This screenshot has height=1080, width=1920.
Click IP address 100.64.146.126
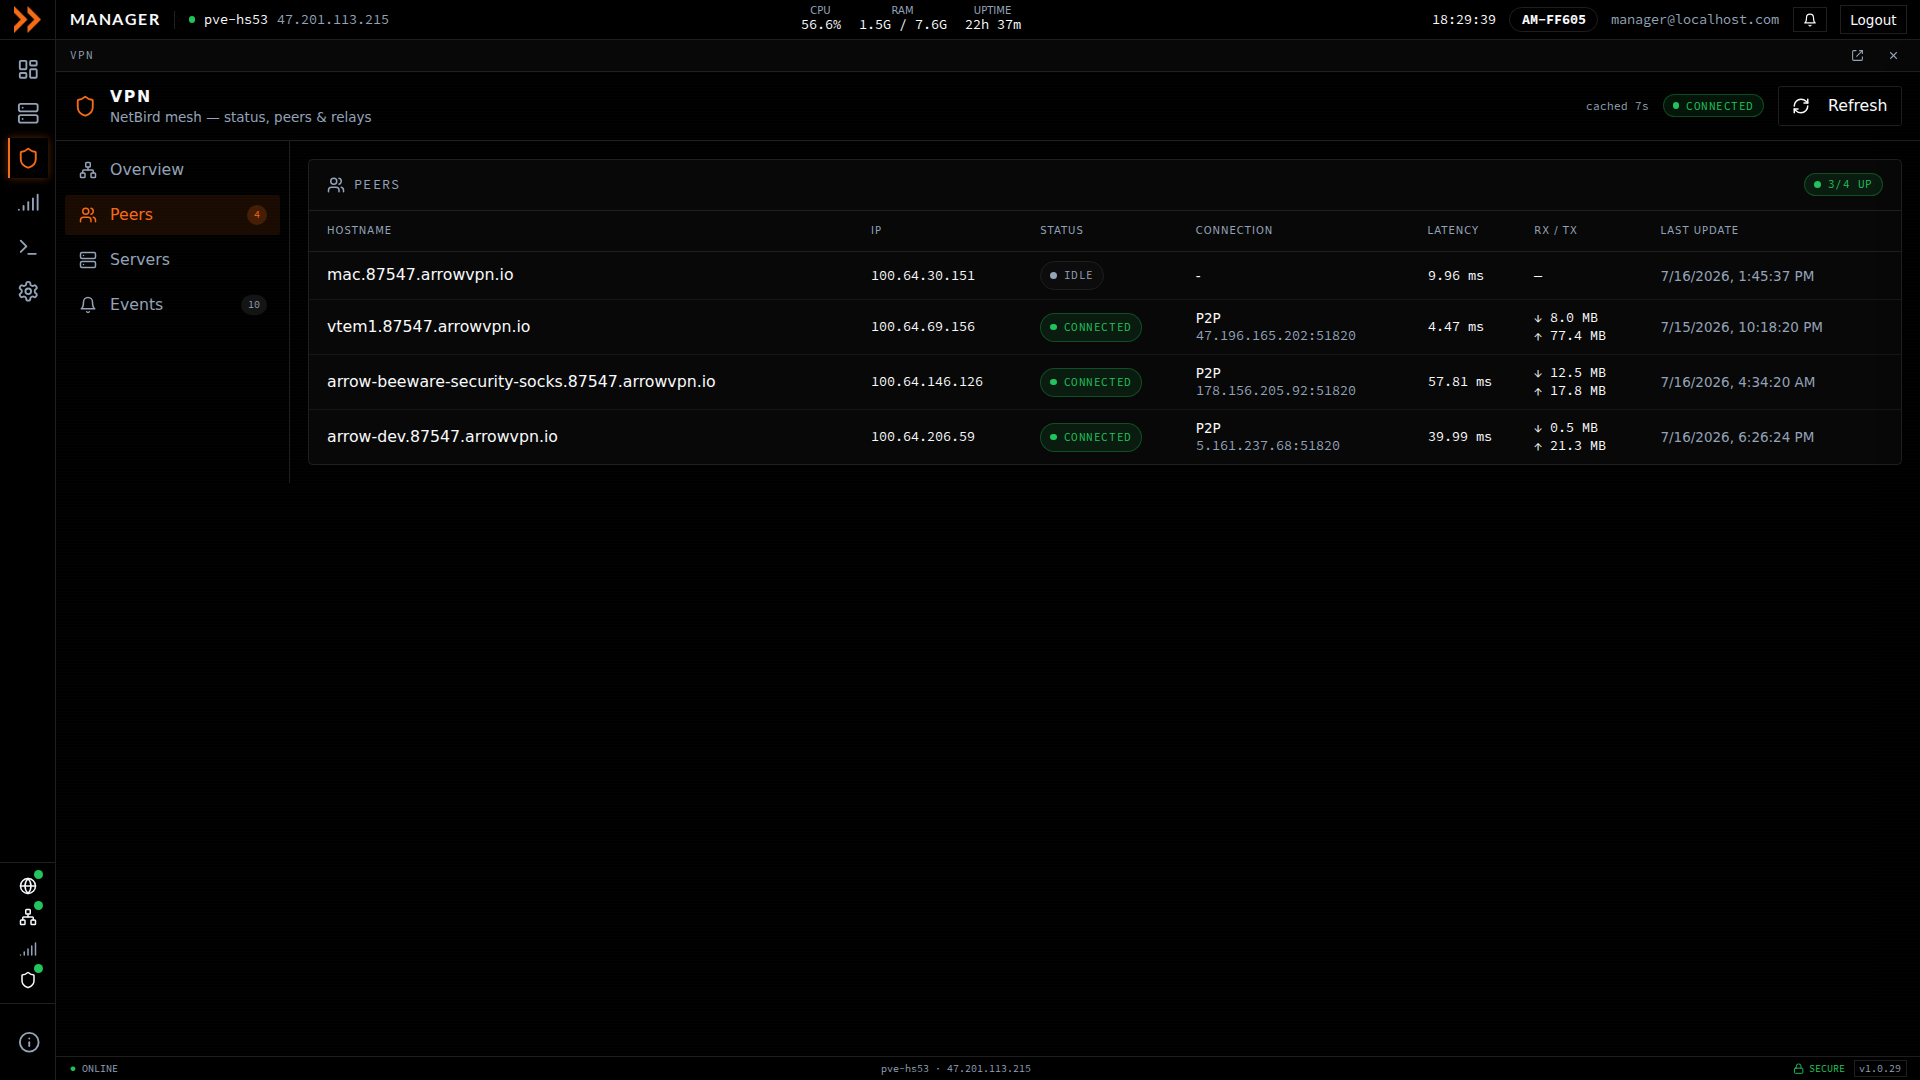926,382
